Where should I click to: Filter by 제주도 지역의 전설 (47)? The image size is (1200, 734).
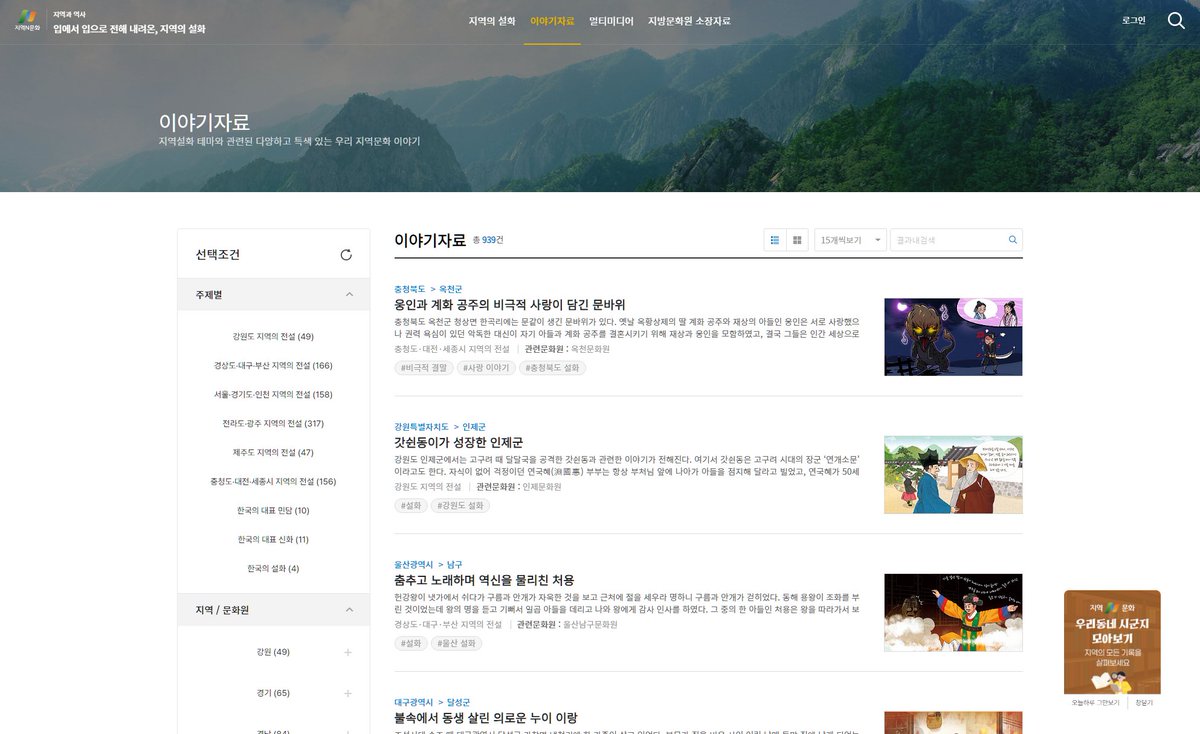coord(273,453)
